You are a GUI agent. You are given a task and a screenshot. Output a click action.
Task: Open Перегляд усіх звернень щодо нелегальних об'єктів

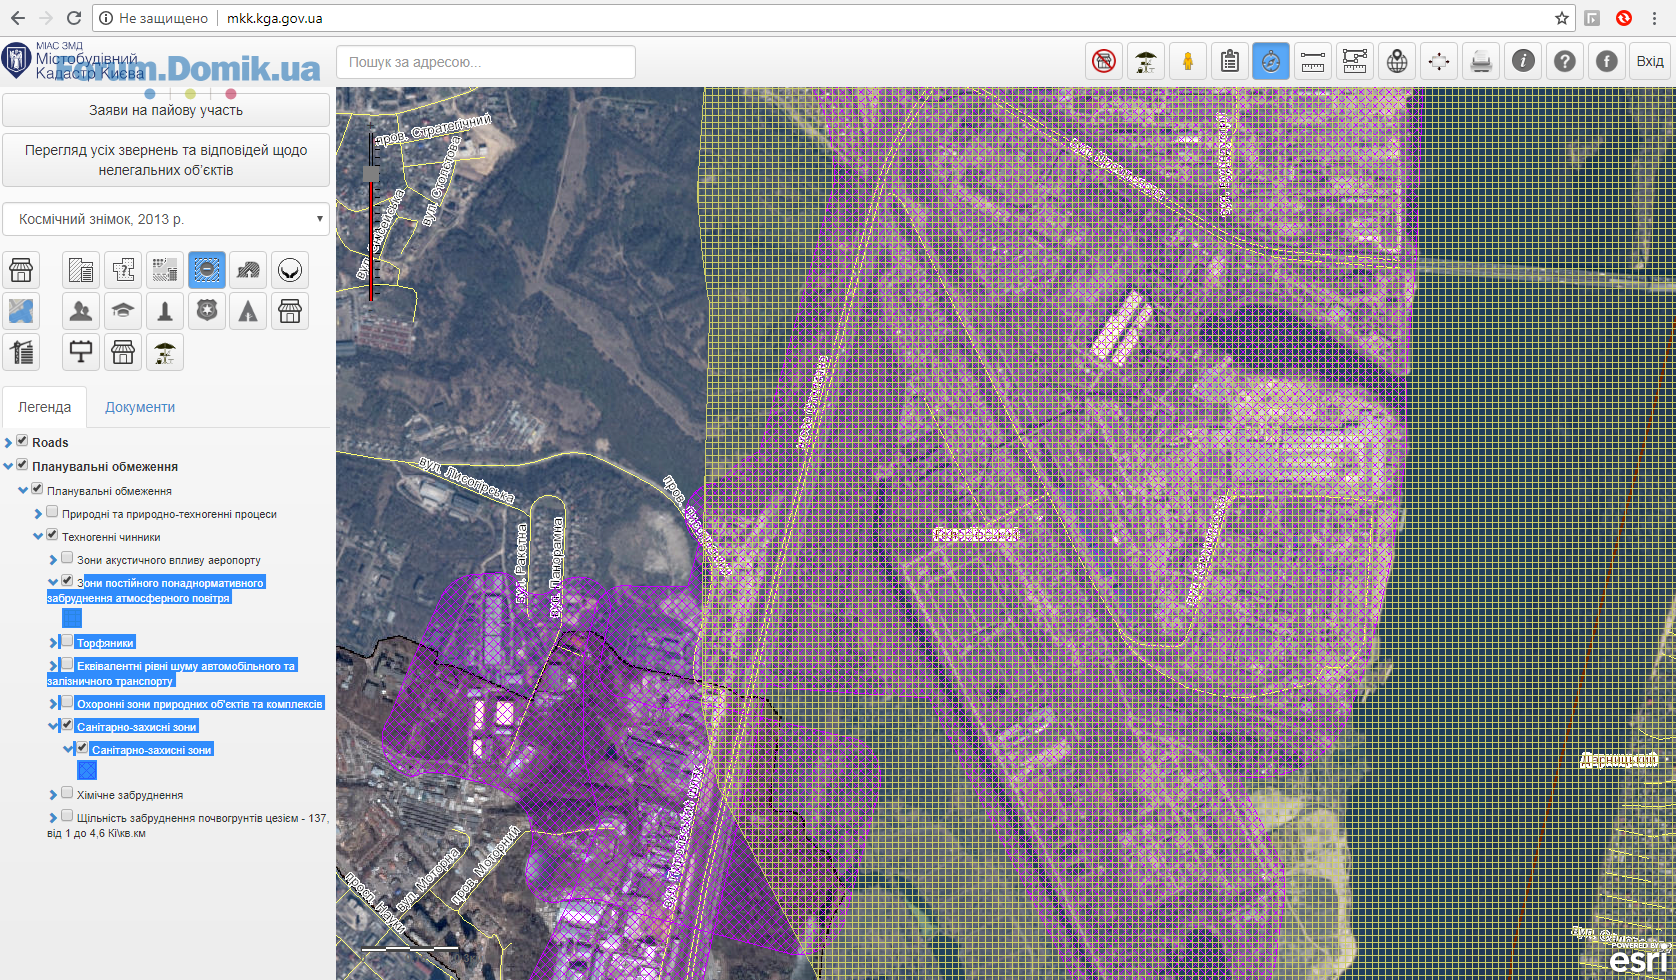(x=166, y=160)
